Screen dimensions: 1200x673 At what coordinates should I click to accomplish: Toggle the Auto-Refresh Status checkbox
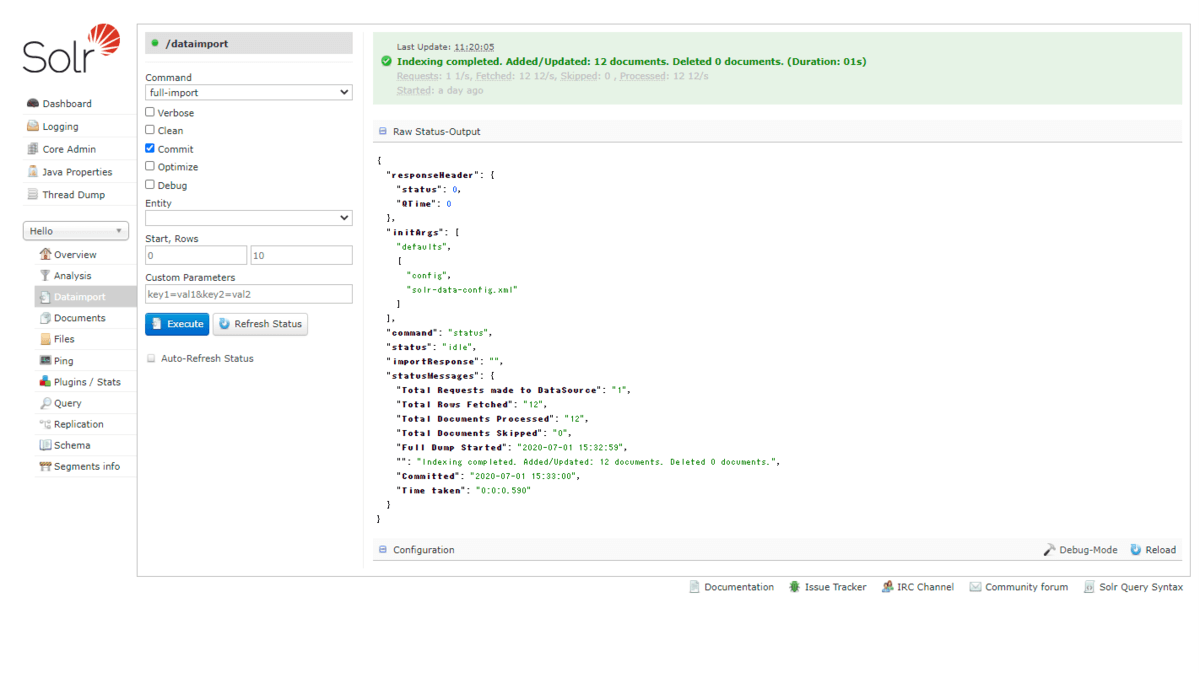[x=151, y=358]
